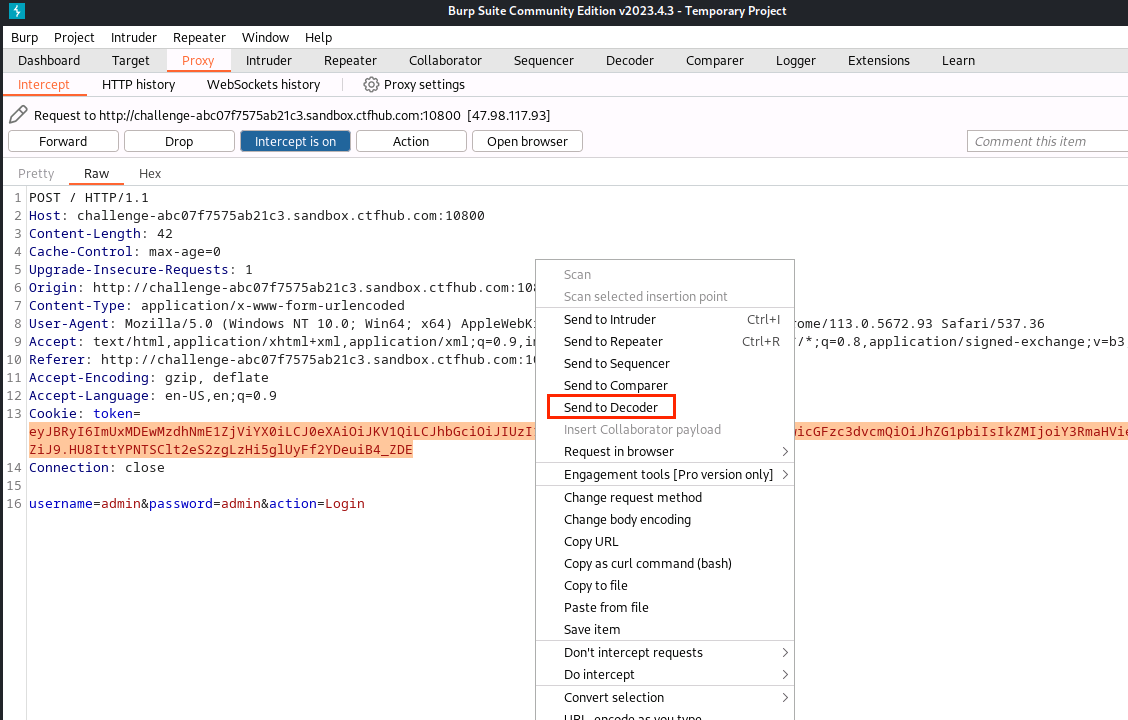
Task: Open the Window menu
Action: click(265, 37)
